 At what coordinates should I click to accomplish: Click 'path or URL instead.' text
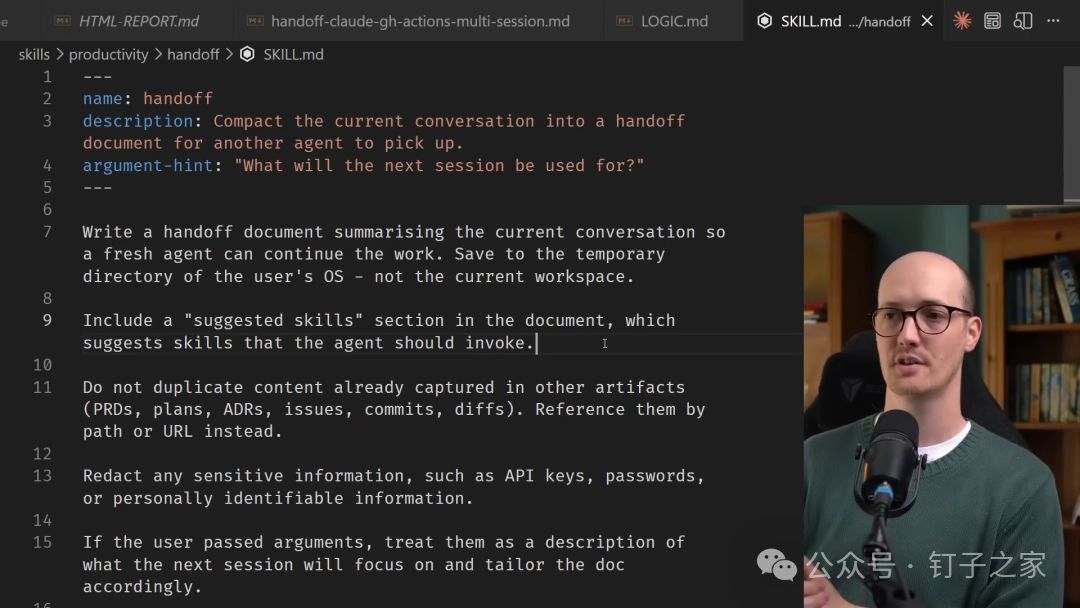pyautogui.click(x=183, y=431)
